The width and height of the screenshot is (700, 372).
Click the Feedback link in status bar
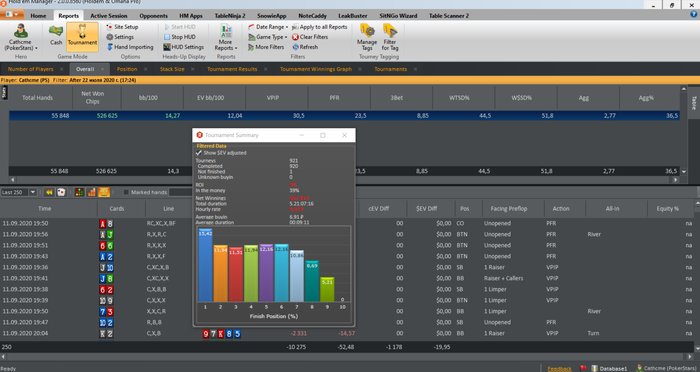[559, 368]
